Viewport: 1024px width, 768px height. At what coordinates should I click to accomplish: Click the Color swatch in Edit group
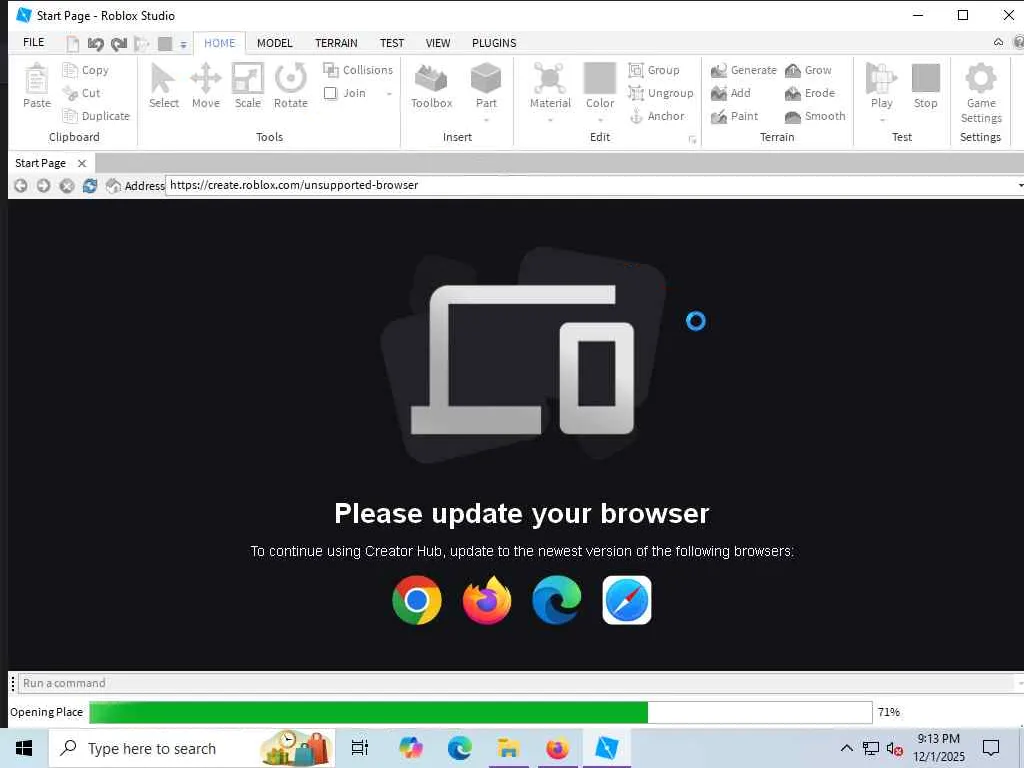(600, 78)
